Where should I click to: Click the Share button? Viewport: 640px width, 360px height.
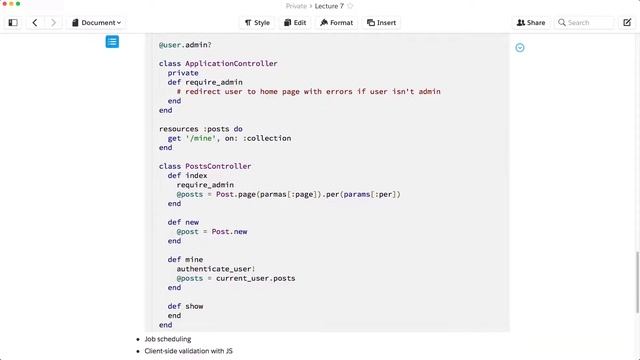pyautogui.click(x=531, y=23)
